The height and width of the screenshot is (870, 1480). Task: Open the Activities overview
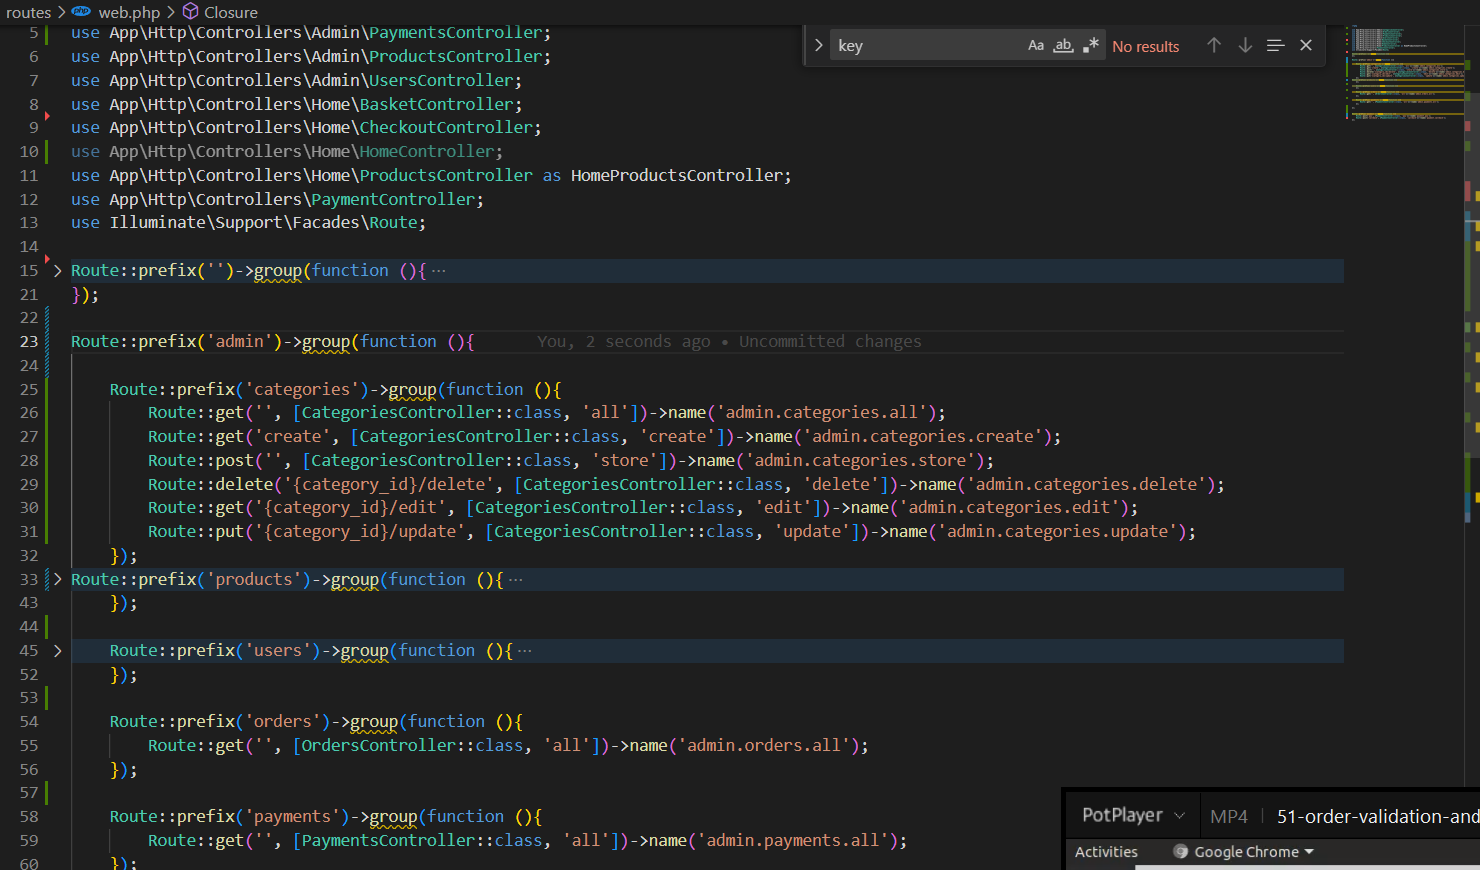(x=1106, y=852)
